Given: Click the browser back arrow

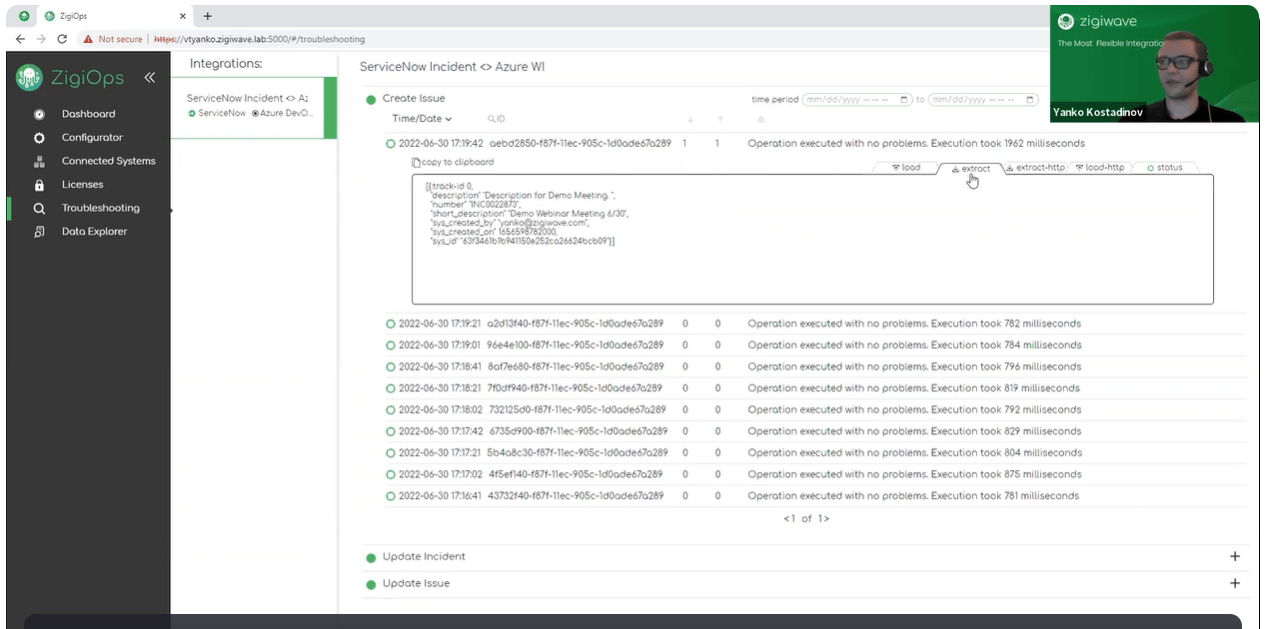Looking at the screenshot, I should [20, 39].
